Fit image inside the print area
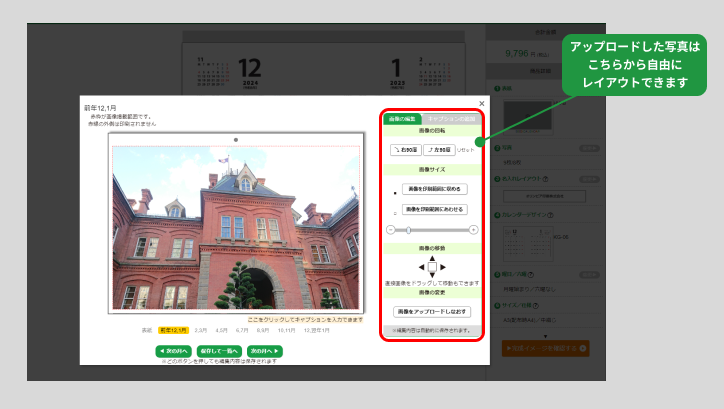724x409 pixels. (x=436, y=188)
